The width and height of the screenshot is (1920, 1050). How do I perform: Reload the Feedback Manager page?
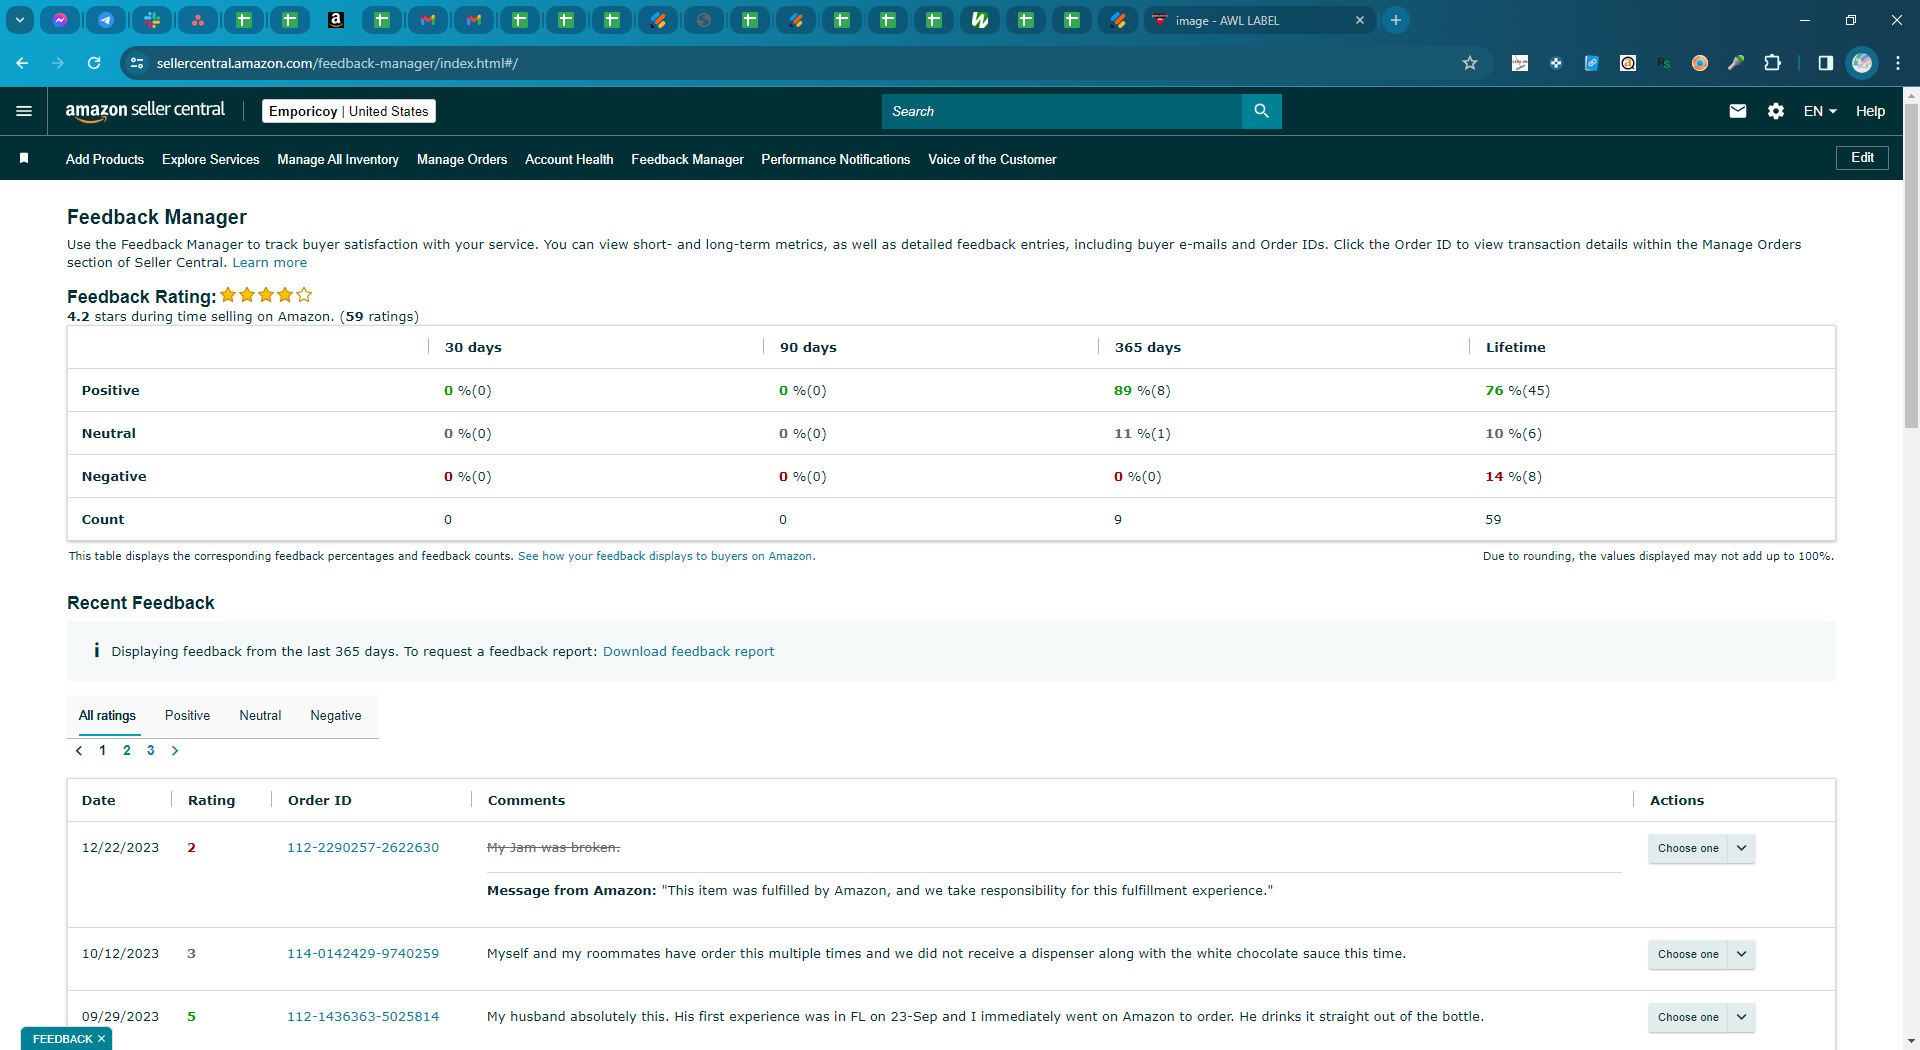point(94,63)
